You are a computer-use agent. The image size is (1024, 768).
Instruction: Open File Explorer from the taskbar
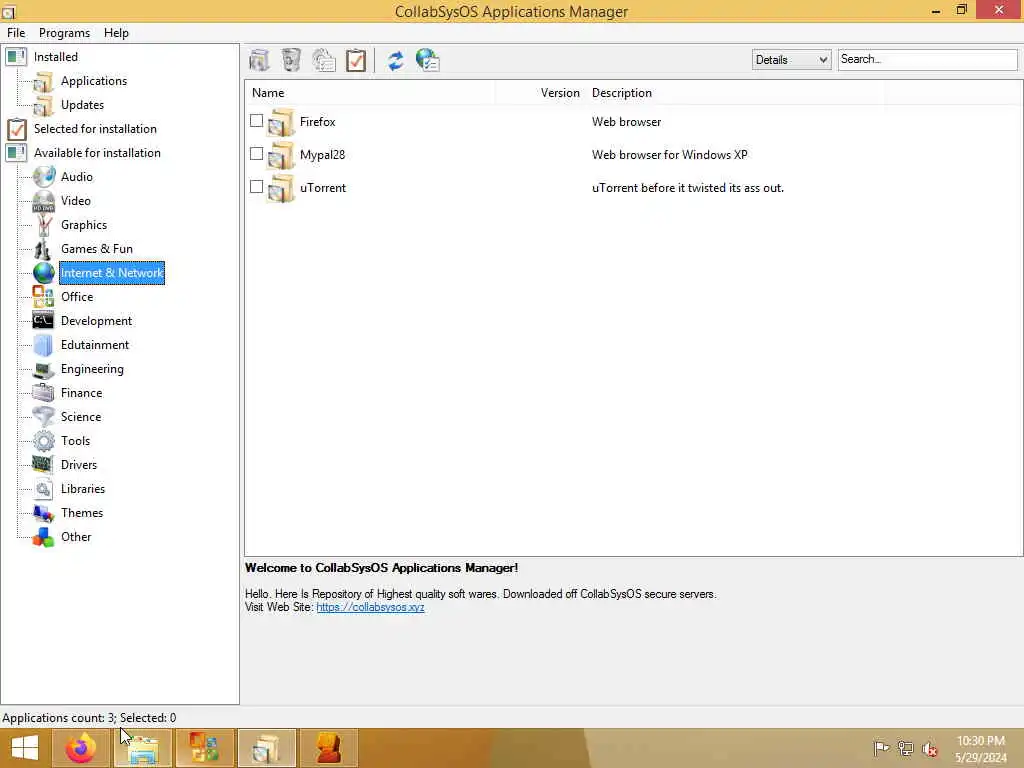(142, 748)
